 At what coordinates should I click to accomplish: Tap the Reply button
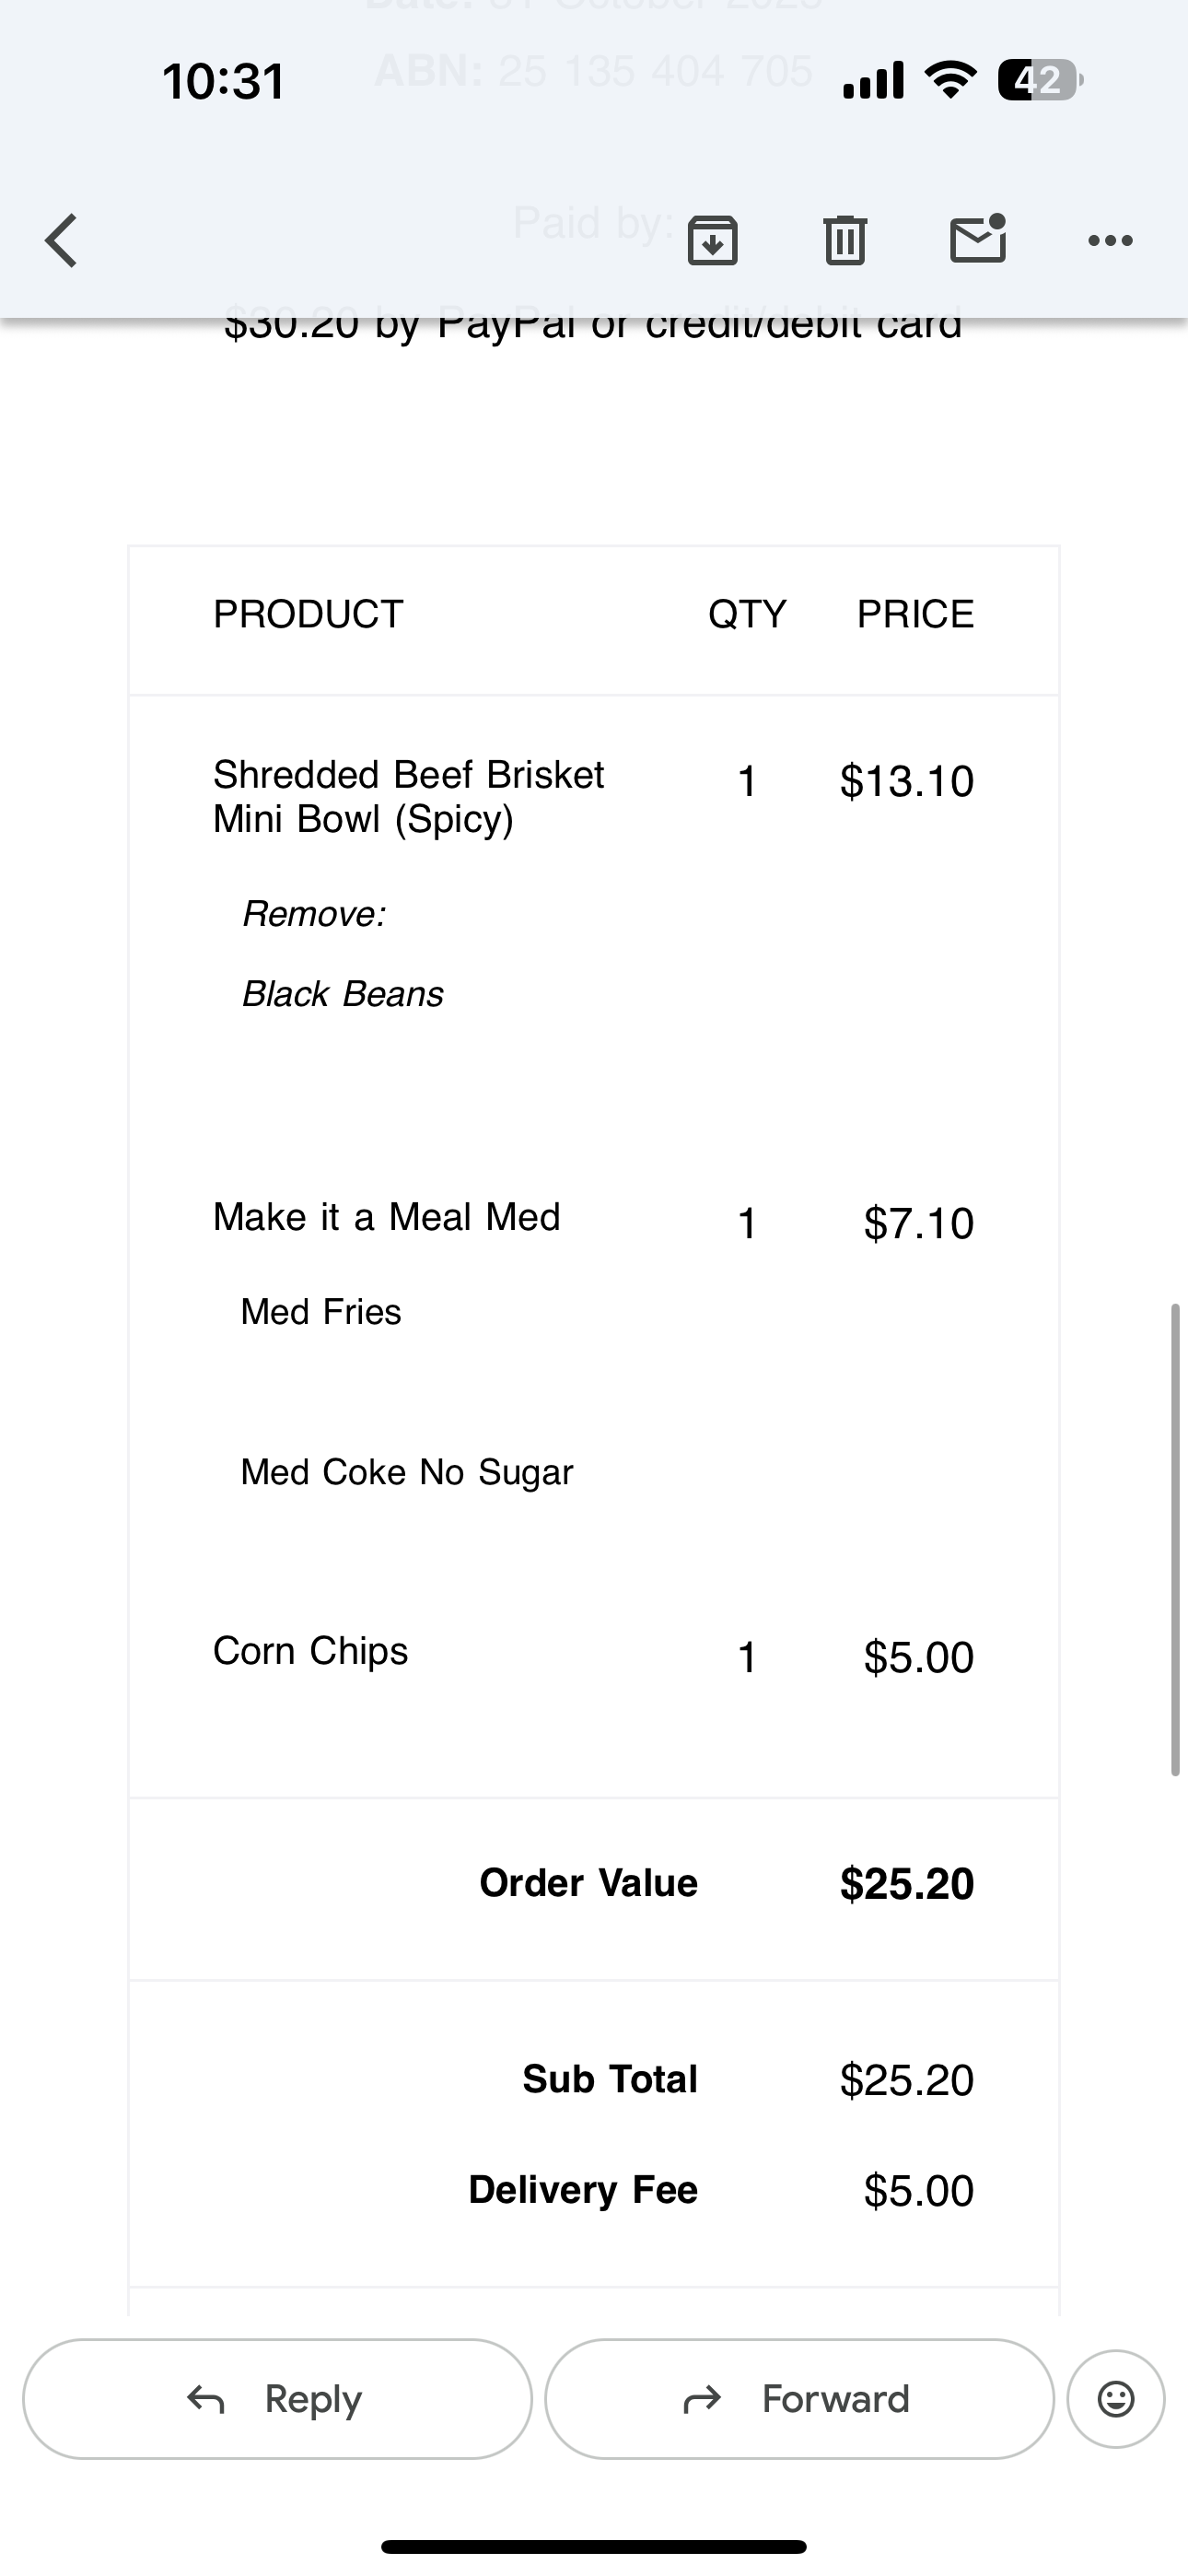click(277, 2398)
